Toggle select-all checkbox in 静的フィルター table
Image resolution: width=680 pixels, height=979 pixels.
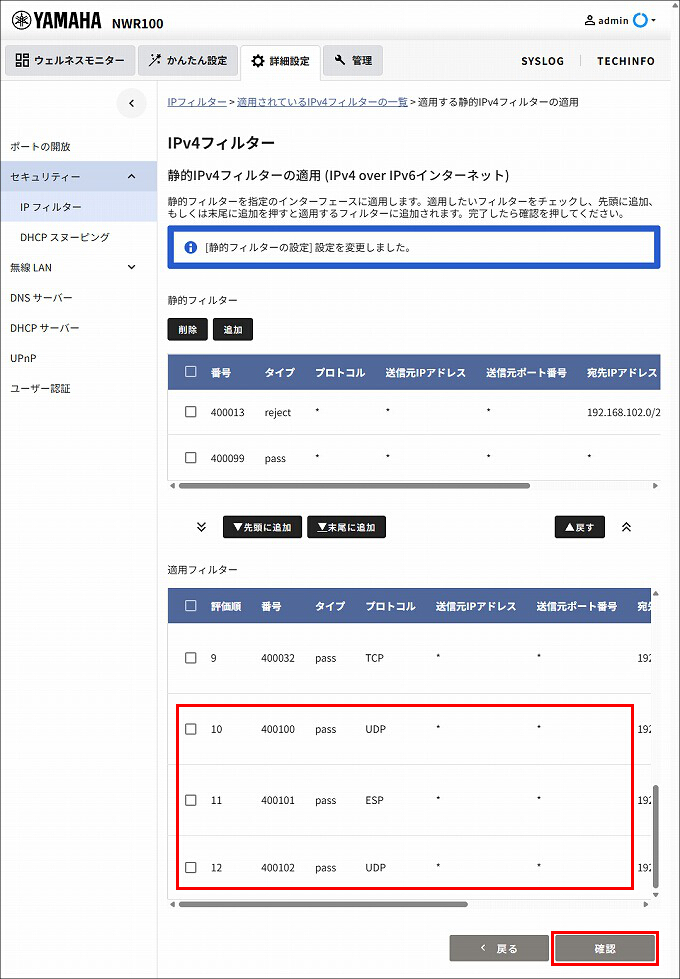point(191,372)
